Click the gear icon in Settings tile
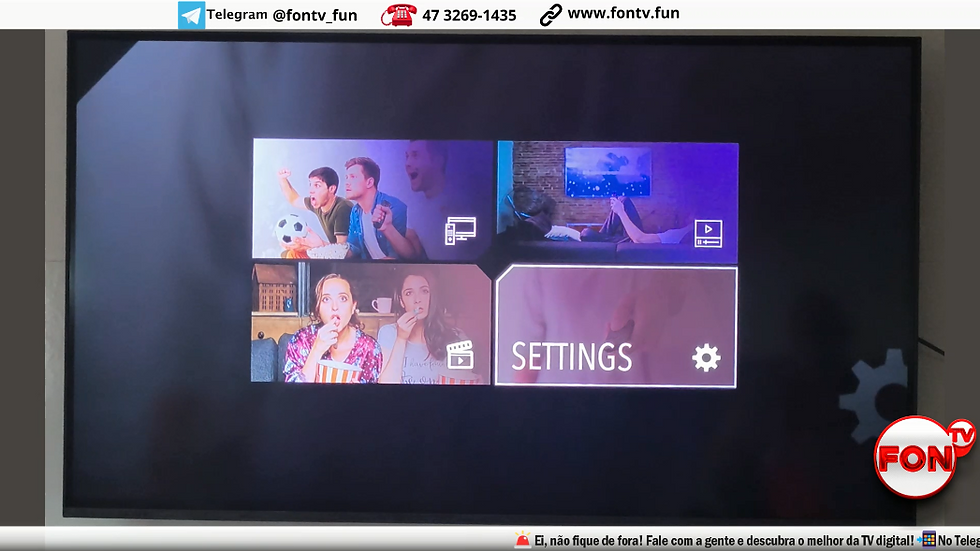The height and width of the screenshot is (551, 980). click(x=706, y=358)
